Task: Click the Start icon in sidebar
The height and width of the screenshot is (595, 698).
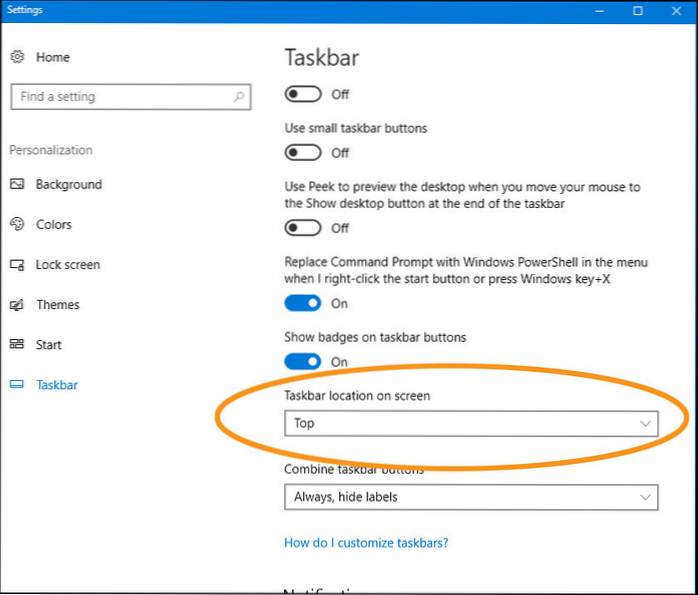Action: tap(17, 345)
